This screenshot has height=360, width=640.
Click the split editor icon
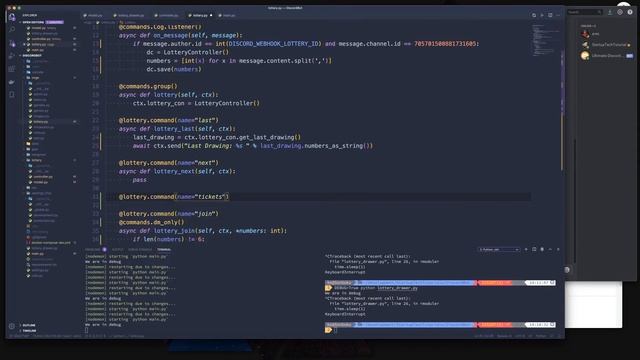click(x=550, y=15)
